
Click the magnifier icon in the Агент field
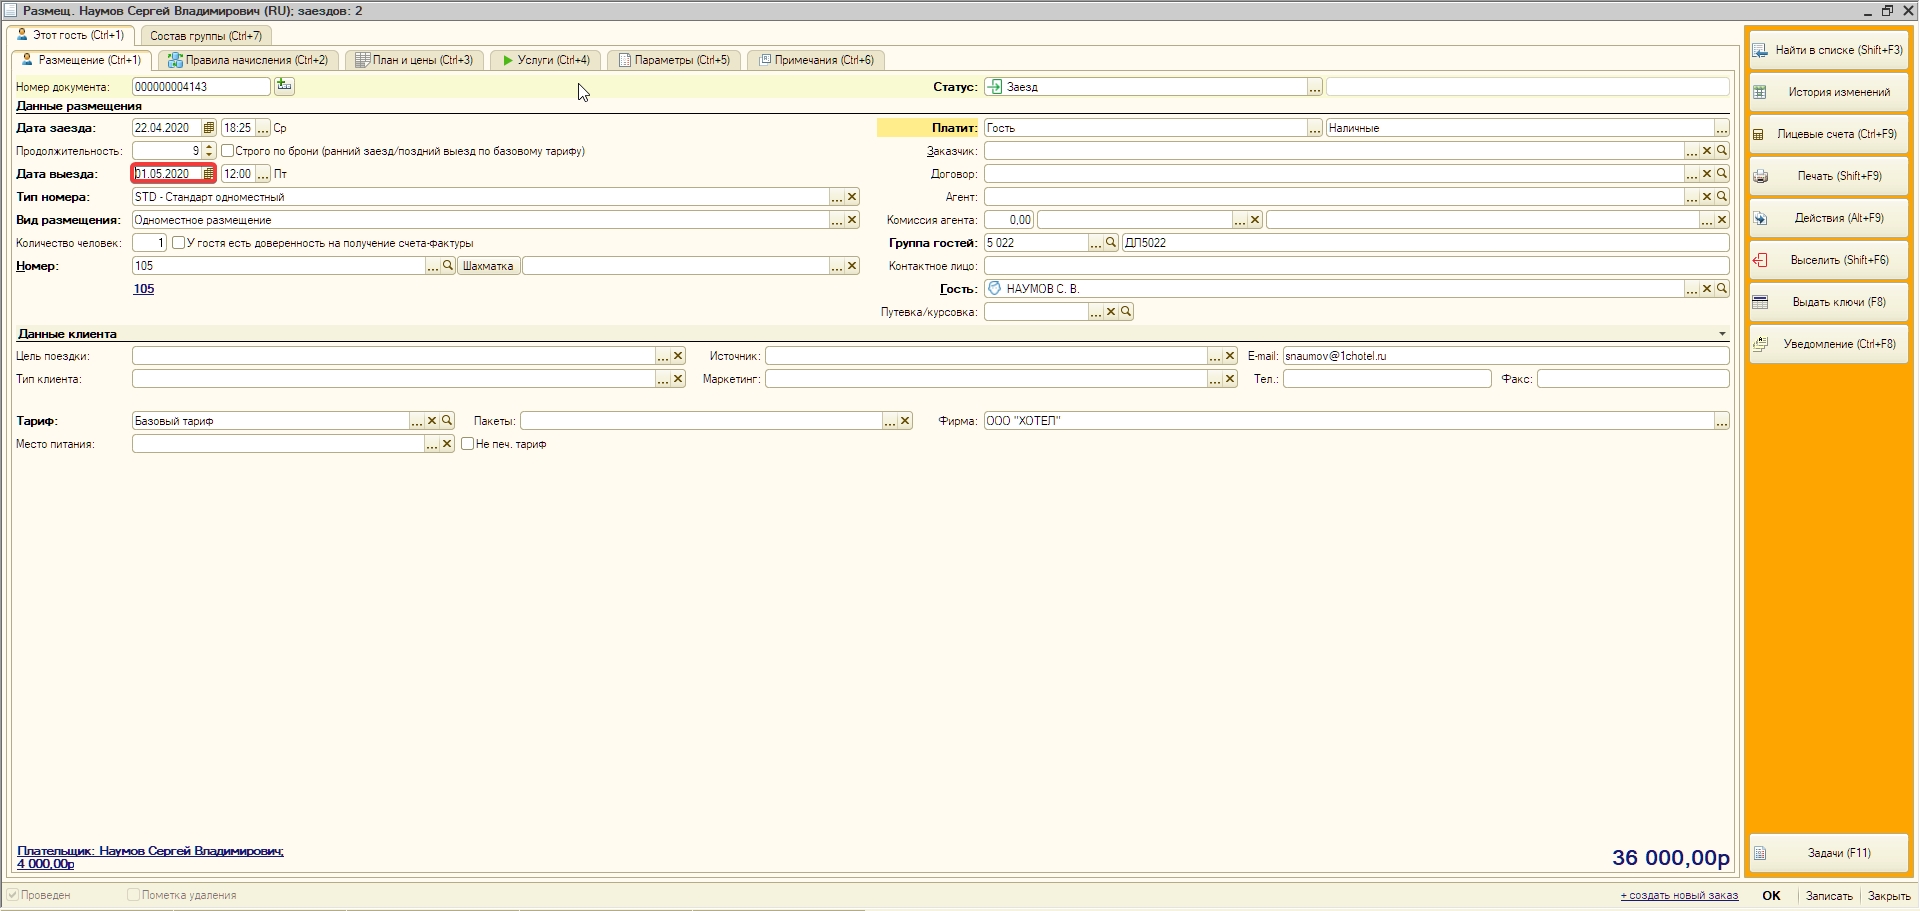(x=1722, y=197)
